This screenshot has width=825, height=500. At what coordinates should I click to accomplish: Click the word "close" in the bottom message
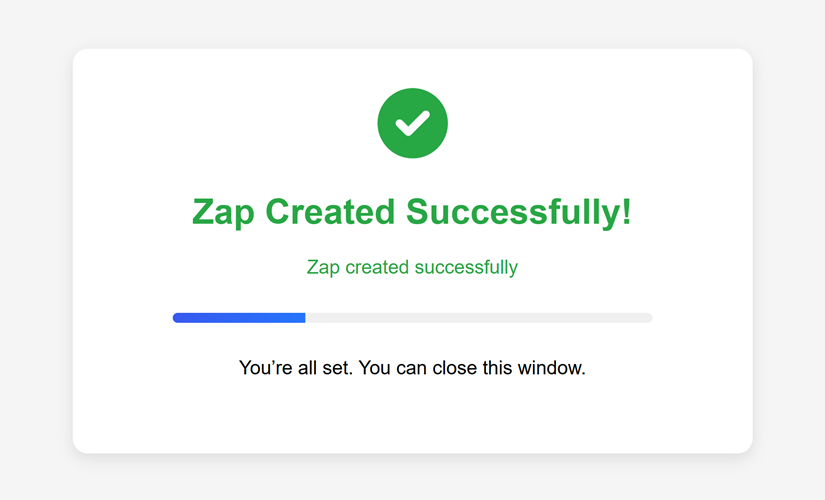(x=452, y=368)
